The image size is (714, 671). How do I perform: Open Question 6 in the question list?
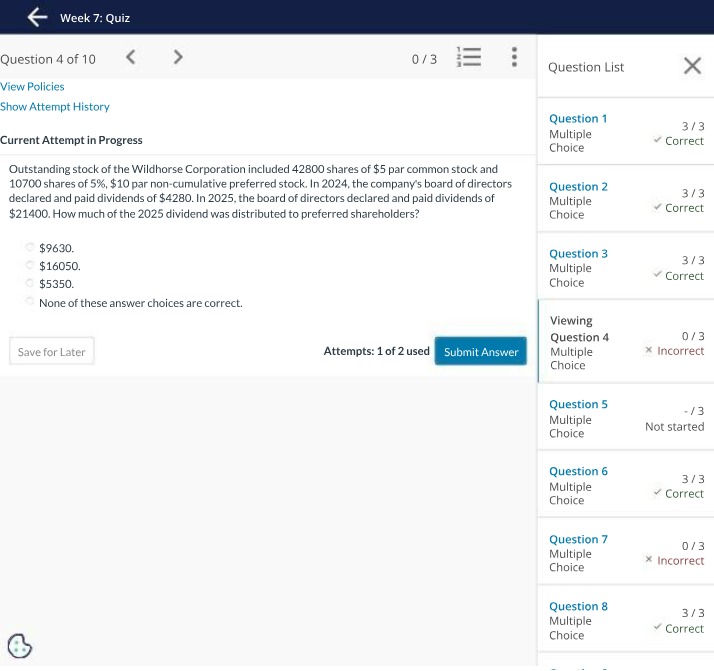pyautogui.click(x=578, y=471)
